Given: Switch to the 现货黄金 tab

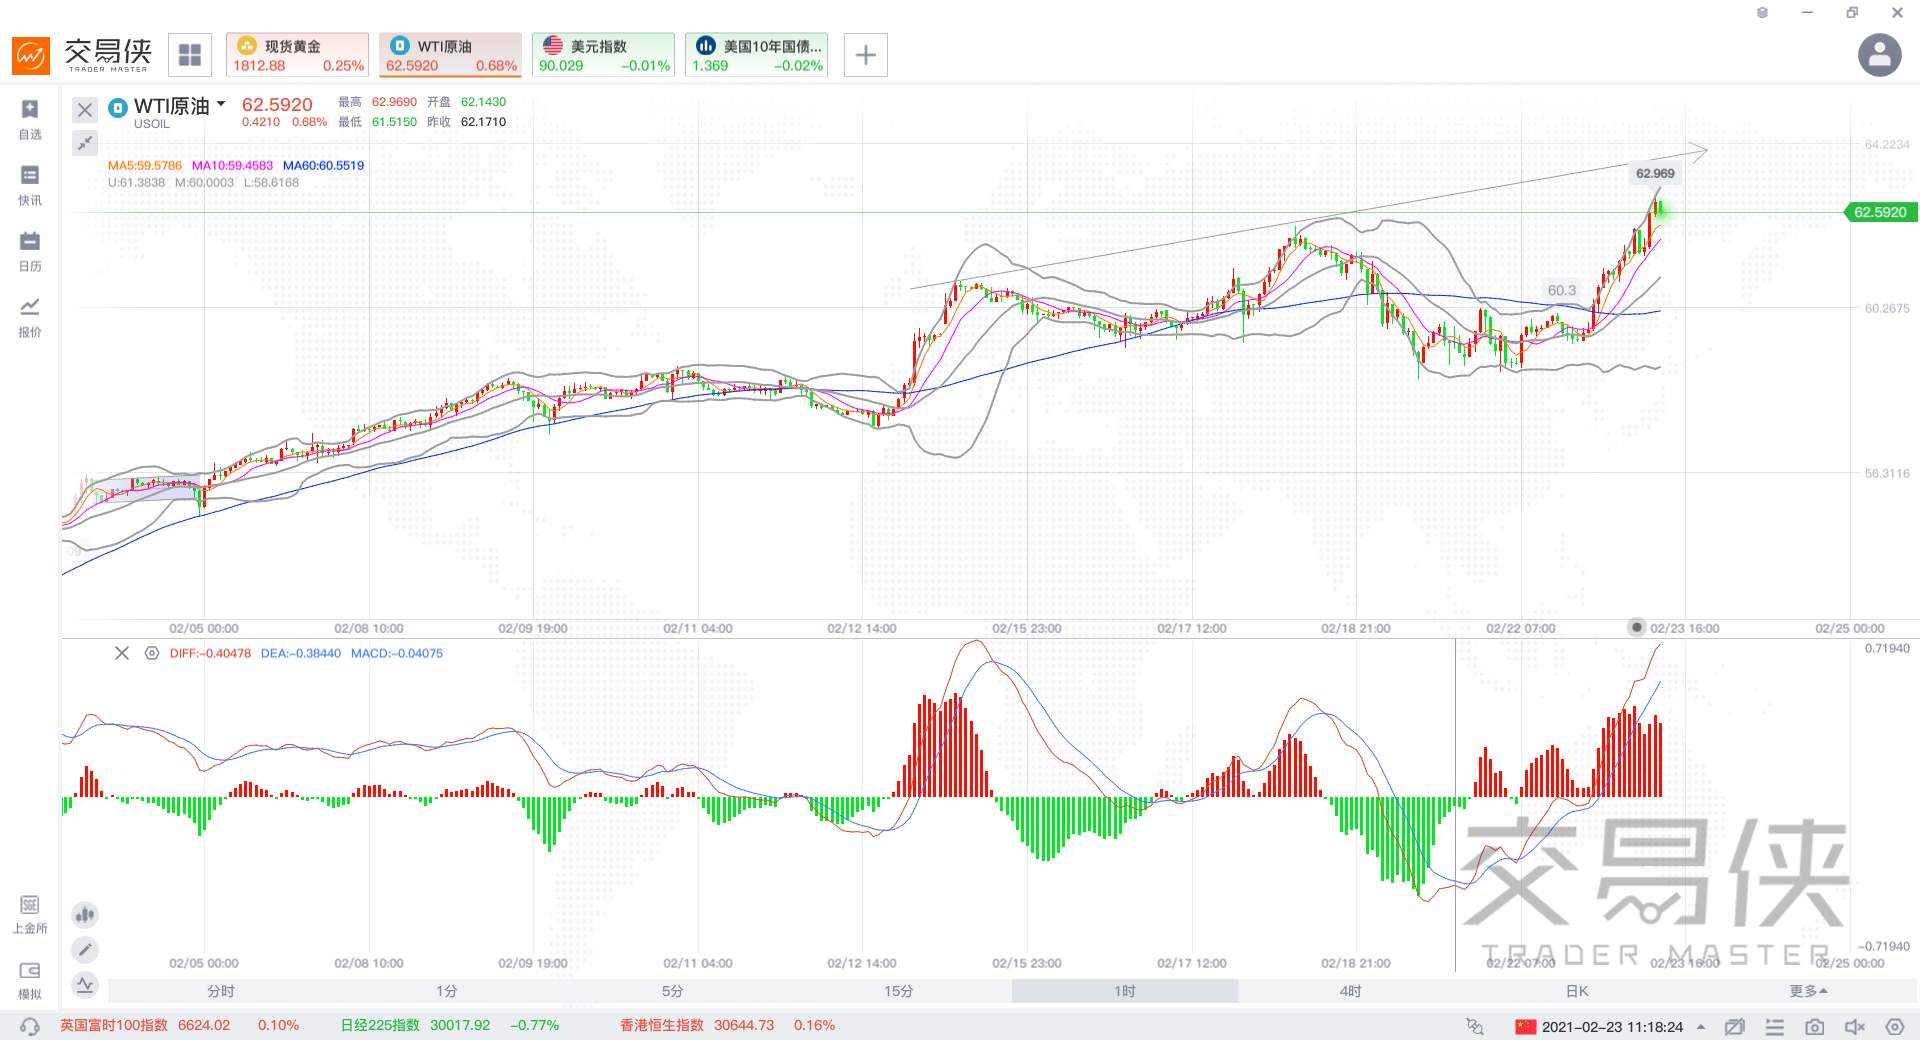Looking at the screenshot, I should tap(297, 55).
